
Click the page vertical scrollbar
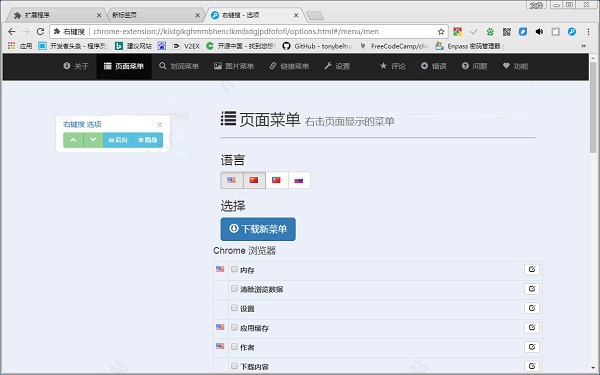pos(593,107)
